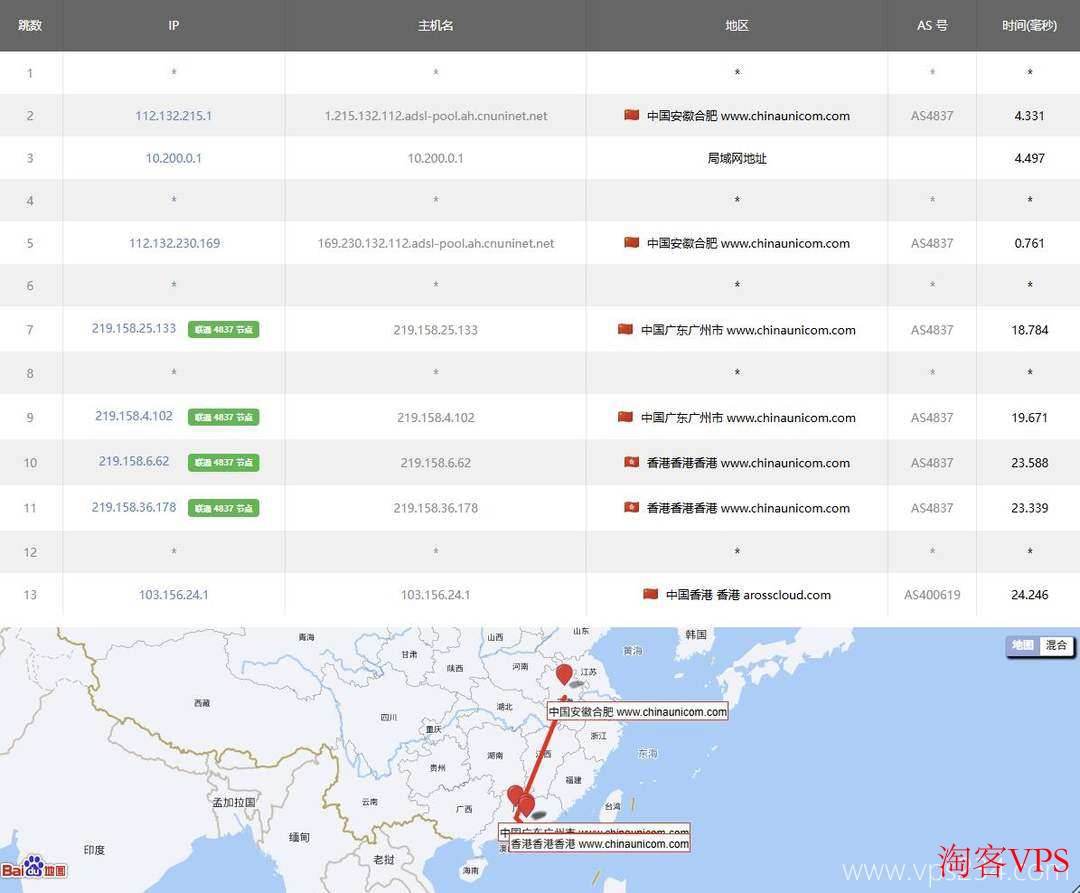
Task: Select hostname 169.230.132.112.adsl-pool.ah.cnuninet.net
Action: point(436,243)
